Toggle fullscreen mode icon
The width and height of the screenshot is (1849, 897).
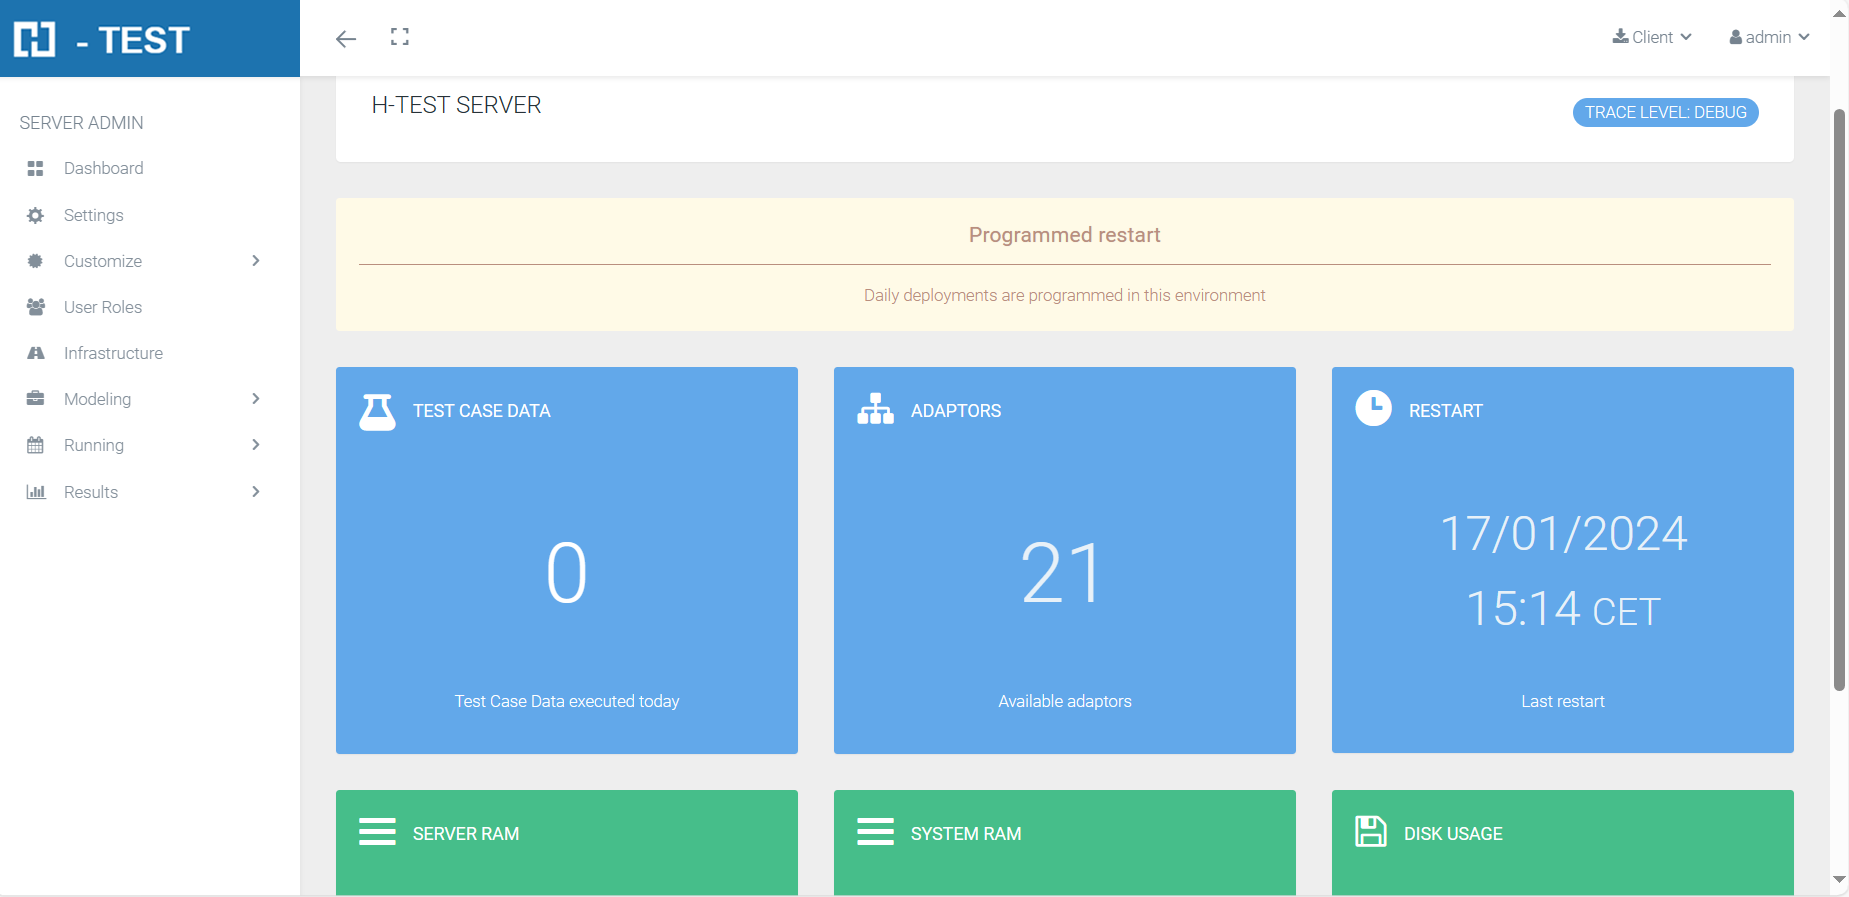(x=400, y=37)
